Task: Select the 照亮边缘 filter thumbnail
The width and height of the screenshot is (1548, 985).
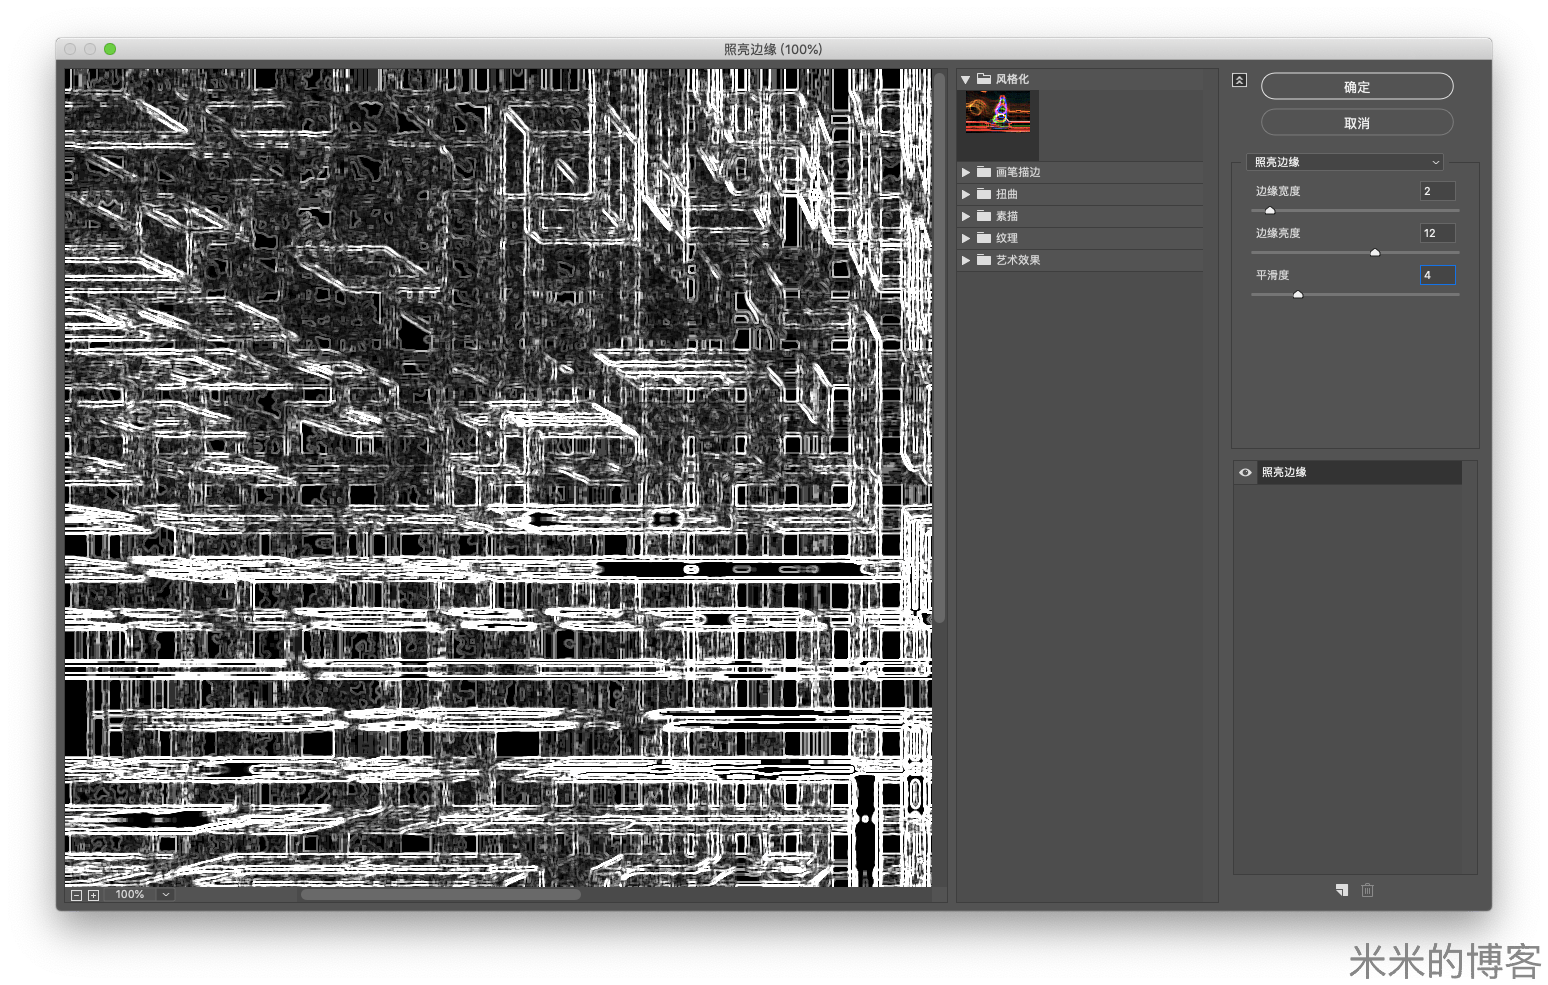Action: click(998, 113)
